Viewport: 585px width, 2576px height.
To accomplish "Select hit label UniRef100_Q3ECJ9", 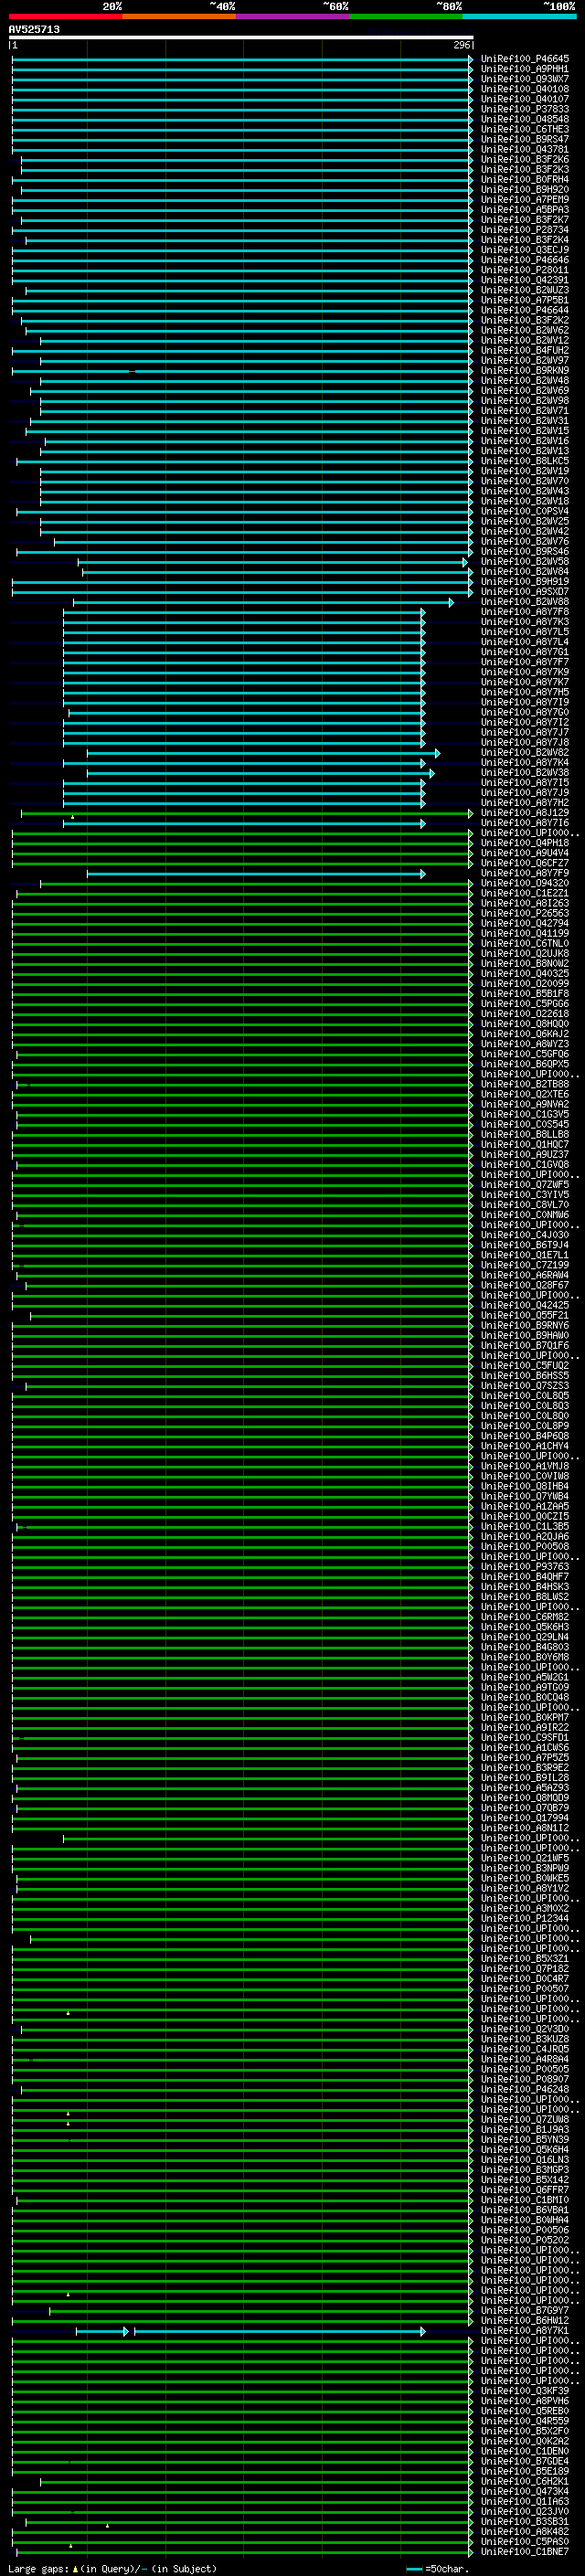I will (525, 250).
